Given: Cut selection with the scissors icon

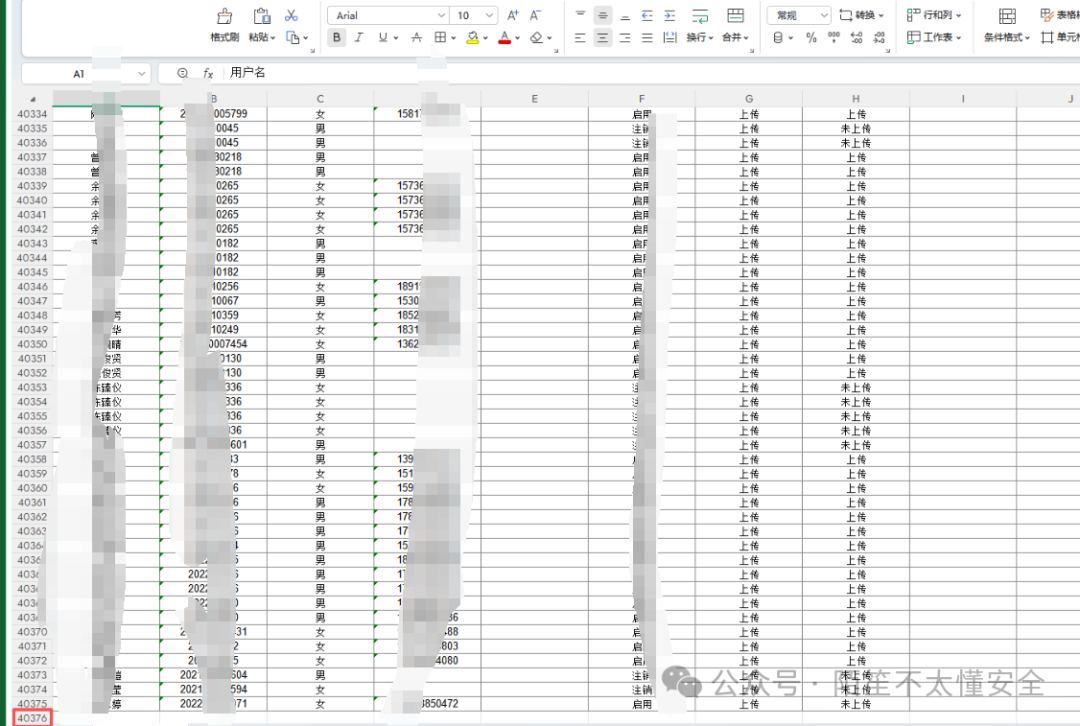Looking at the screenshot, I should [x=291, y=15].
